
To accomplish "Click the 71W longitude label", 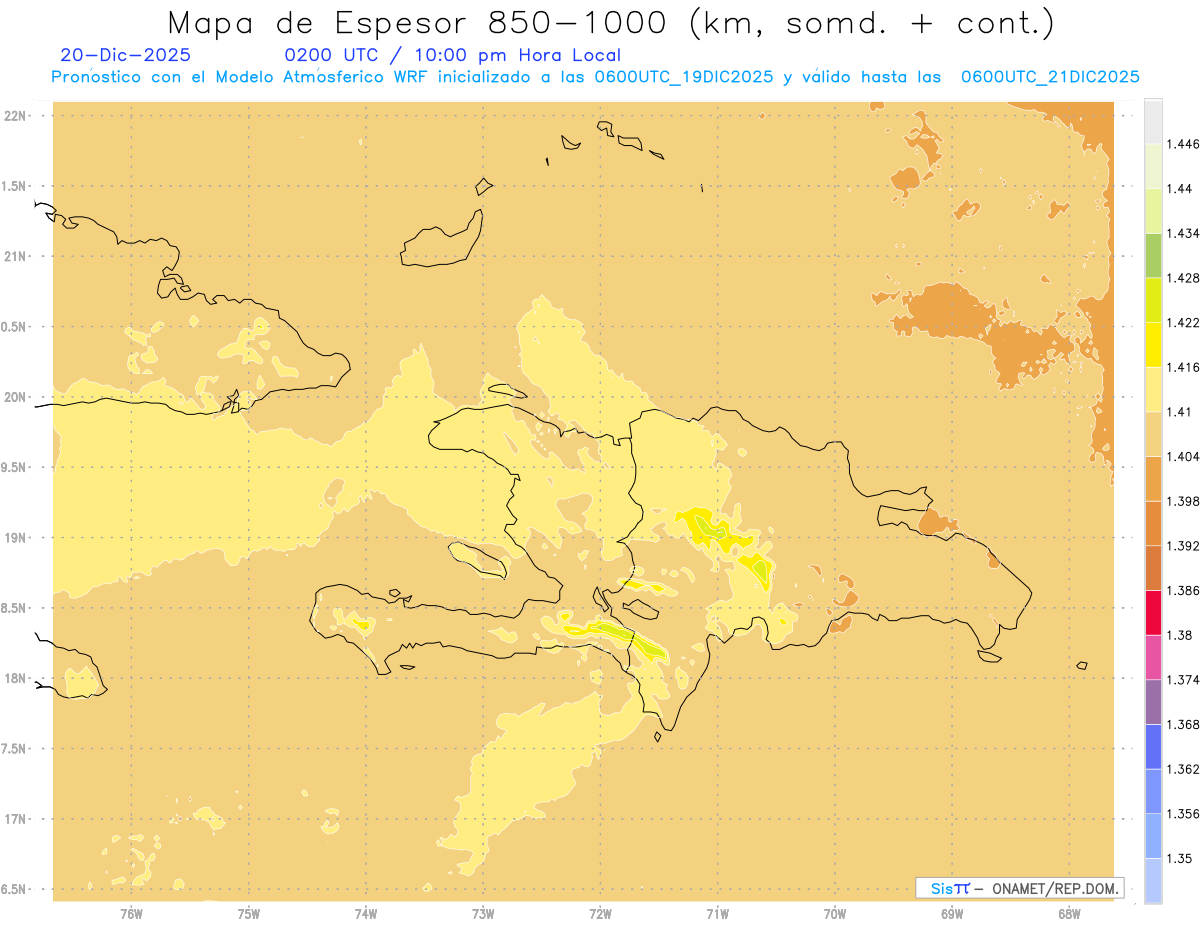I will [717, 913].
